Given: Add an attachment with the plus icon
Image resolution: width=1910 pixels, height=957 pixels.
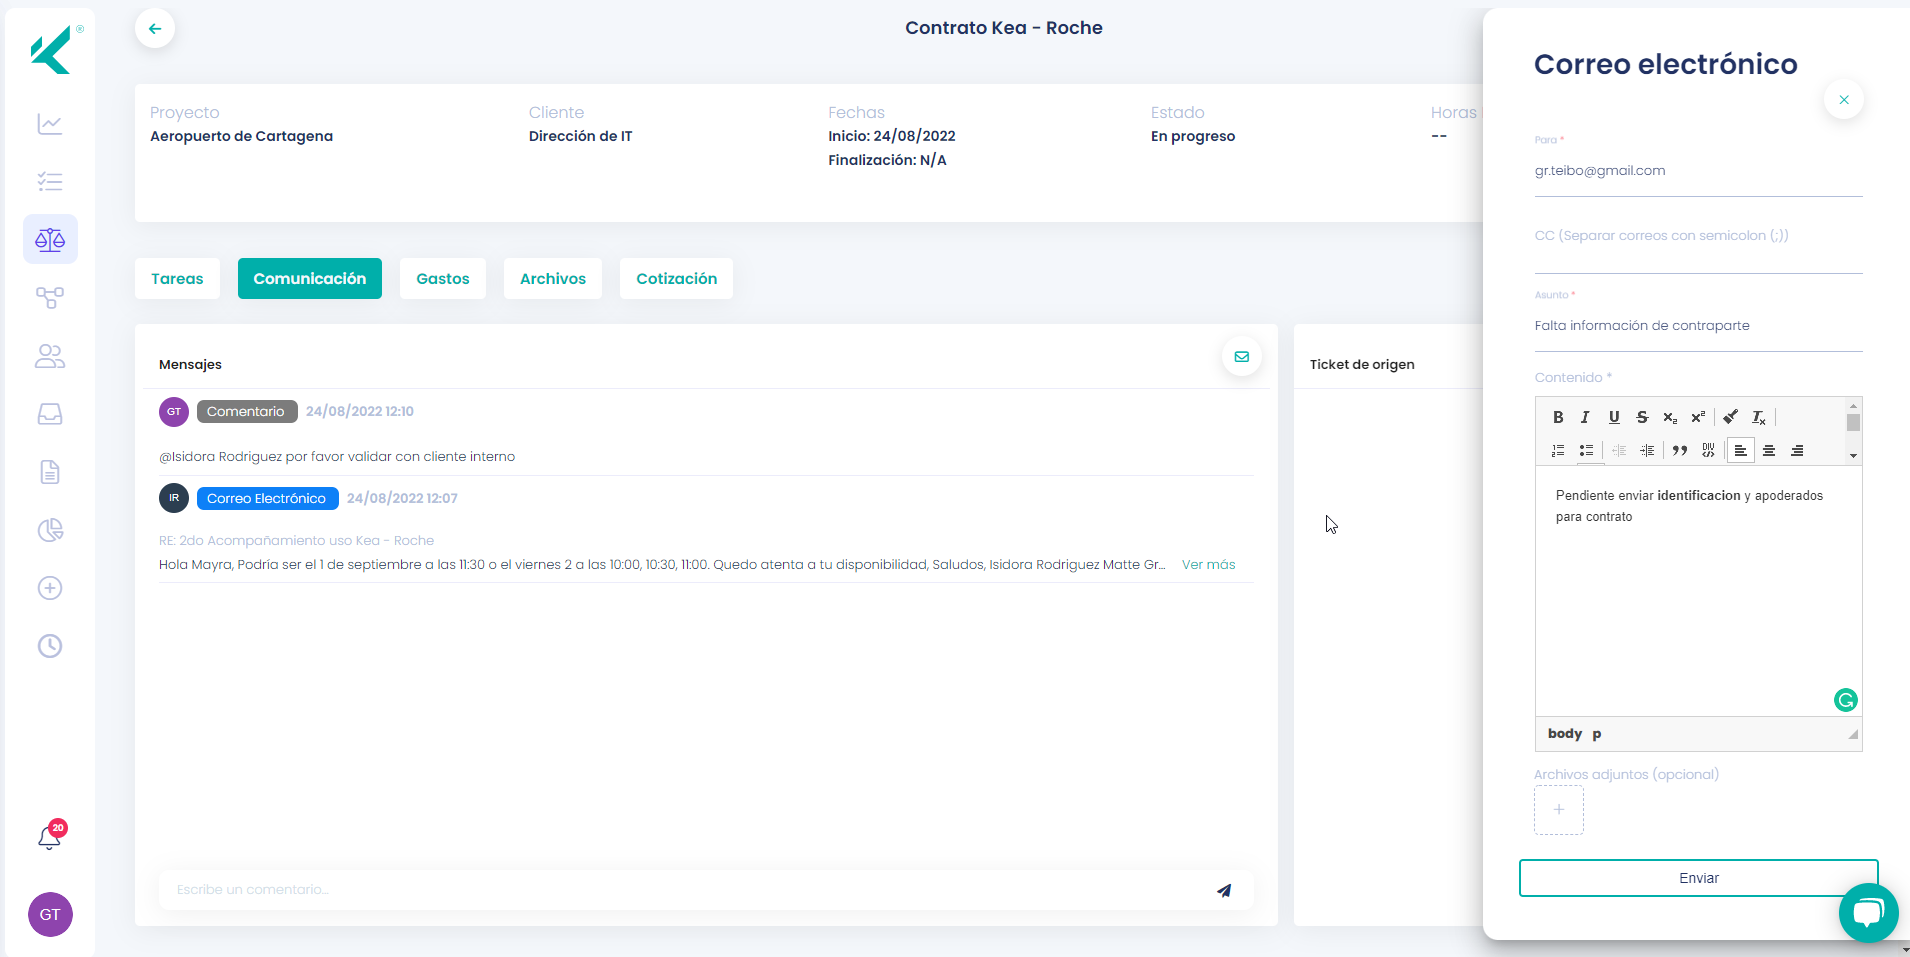Looking at the screenshot, I should point(1557,810).
